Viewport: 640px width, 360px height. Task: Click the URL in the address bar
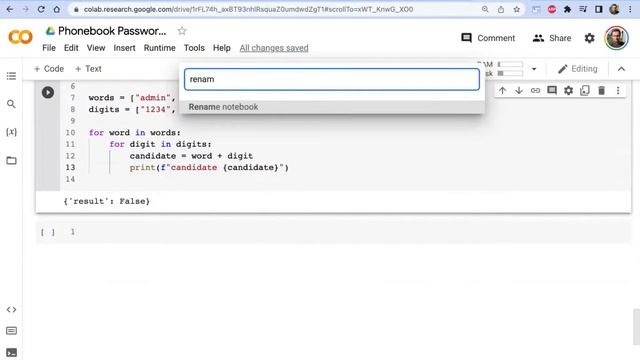pyautogui.click(x=248, y=9)
